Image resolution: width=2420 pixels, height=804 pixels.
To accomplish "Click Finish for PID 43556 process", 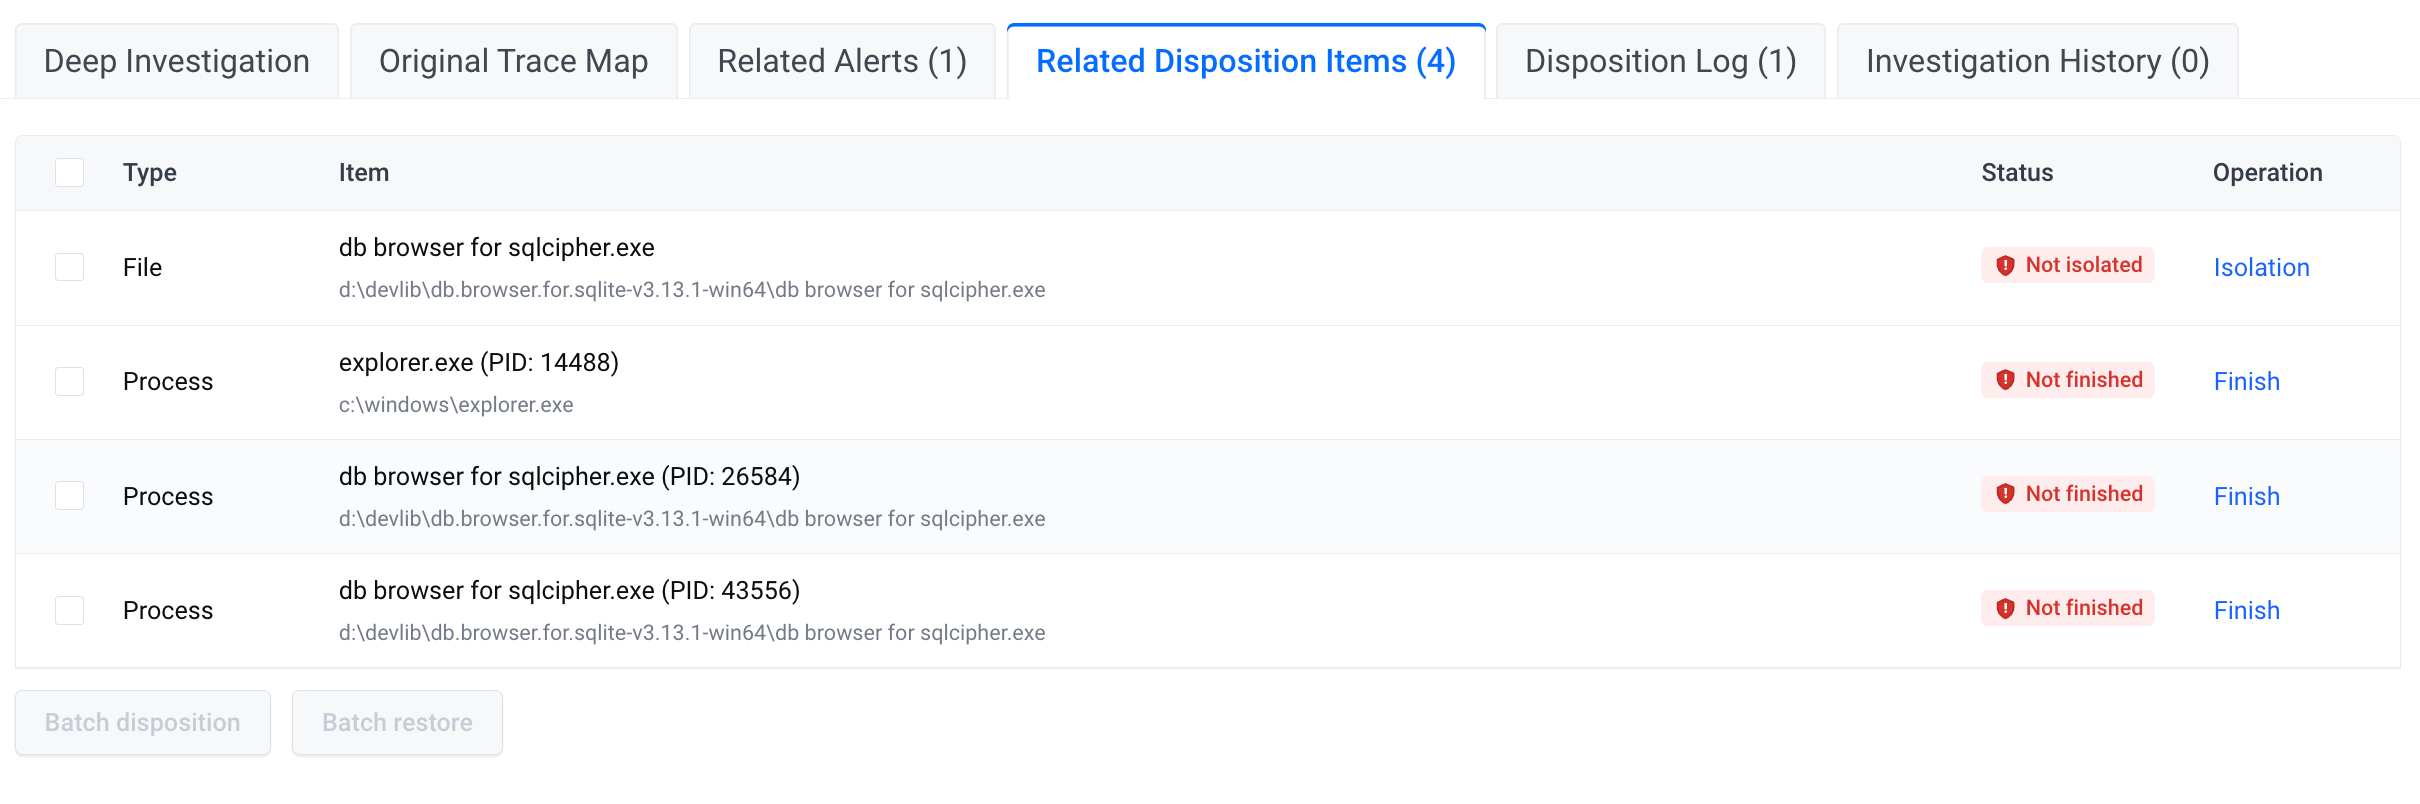I will 2246,610.
